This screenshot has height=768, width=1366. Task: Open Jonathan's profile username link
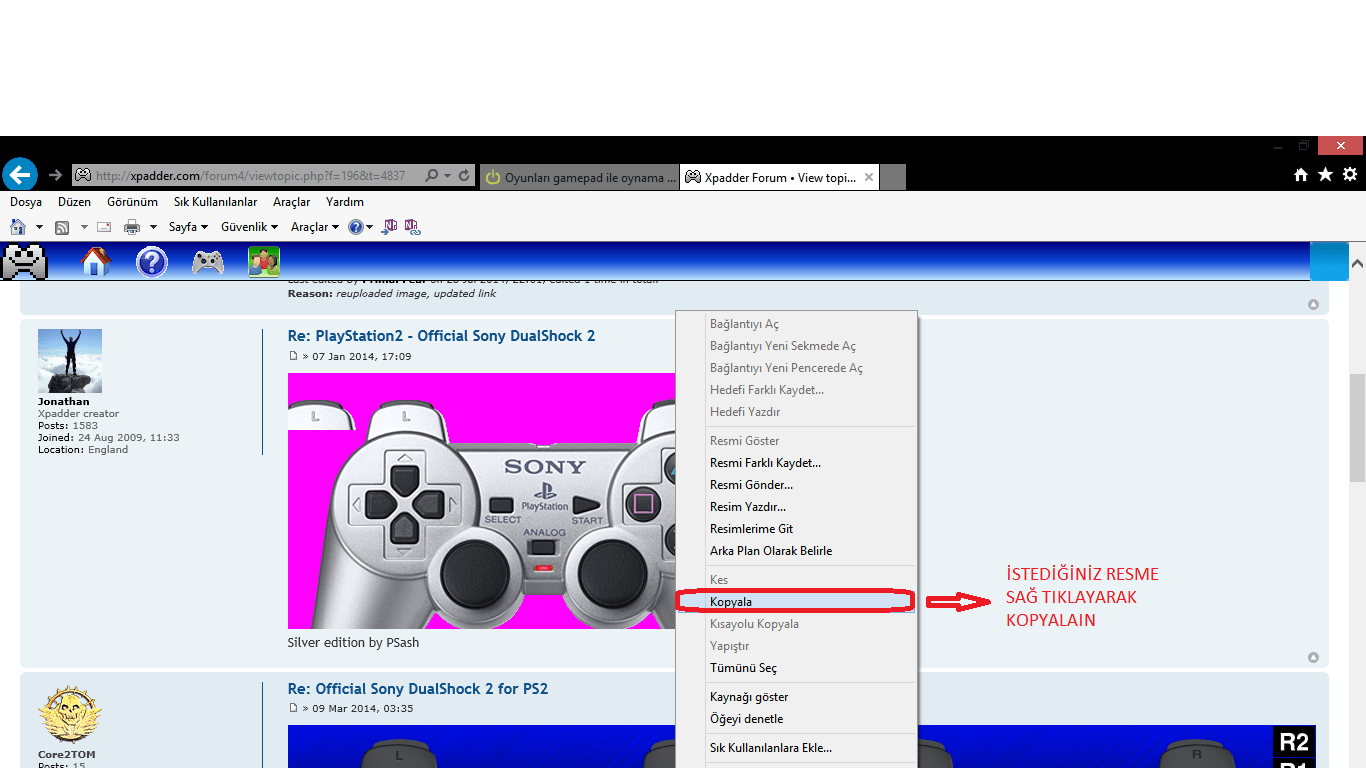click(x=64, y=402)
